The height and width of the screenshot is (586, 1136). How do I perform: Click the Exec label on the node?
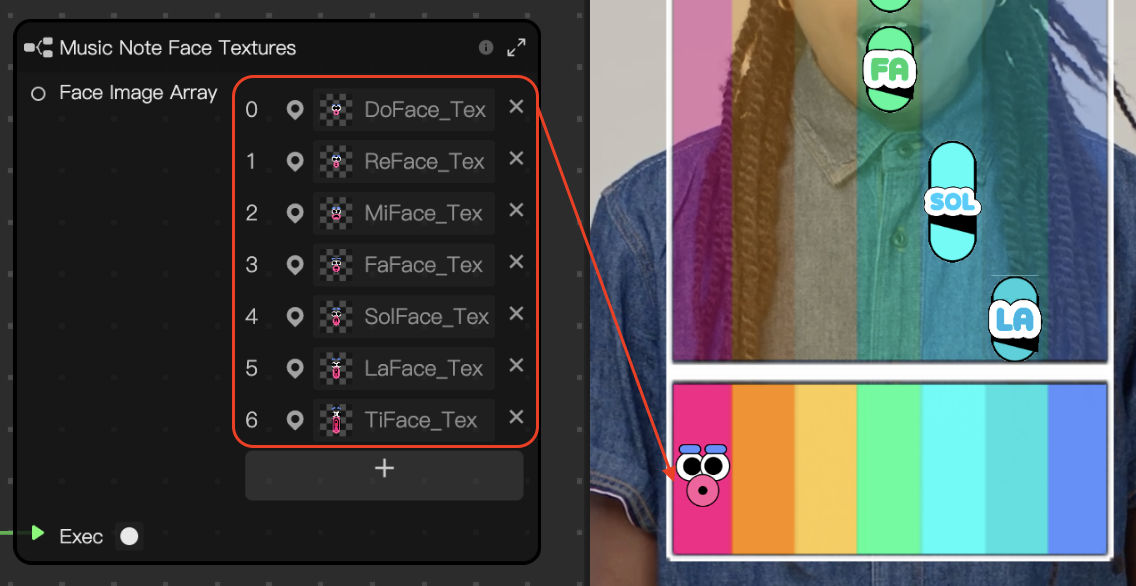pos(81,536)
